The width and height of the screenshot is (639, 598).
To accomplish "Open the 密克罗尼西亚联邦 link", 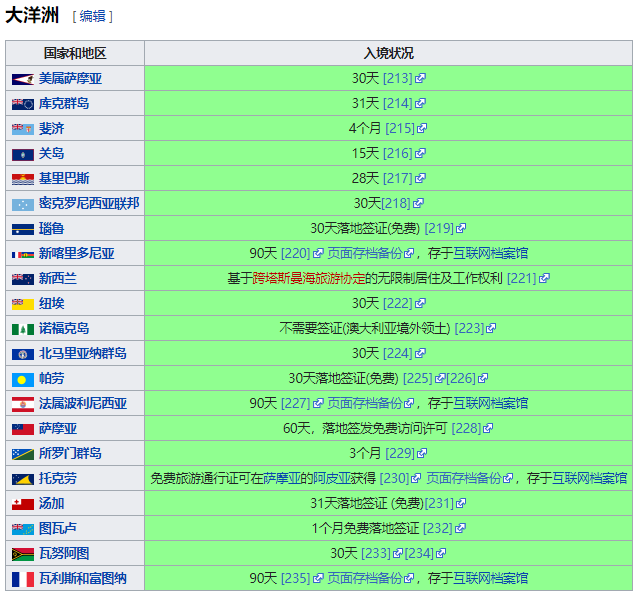I will 89,203.
